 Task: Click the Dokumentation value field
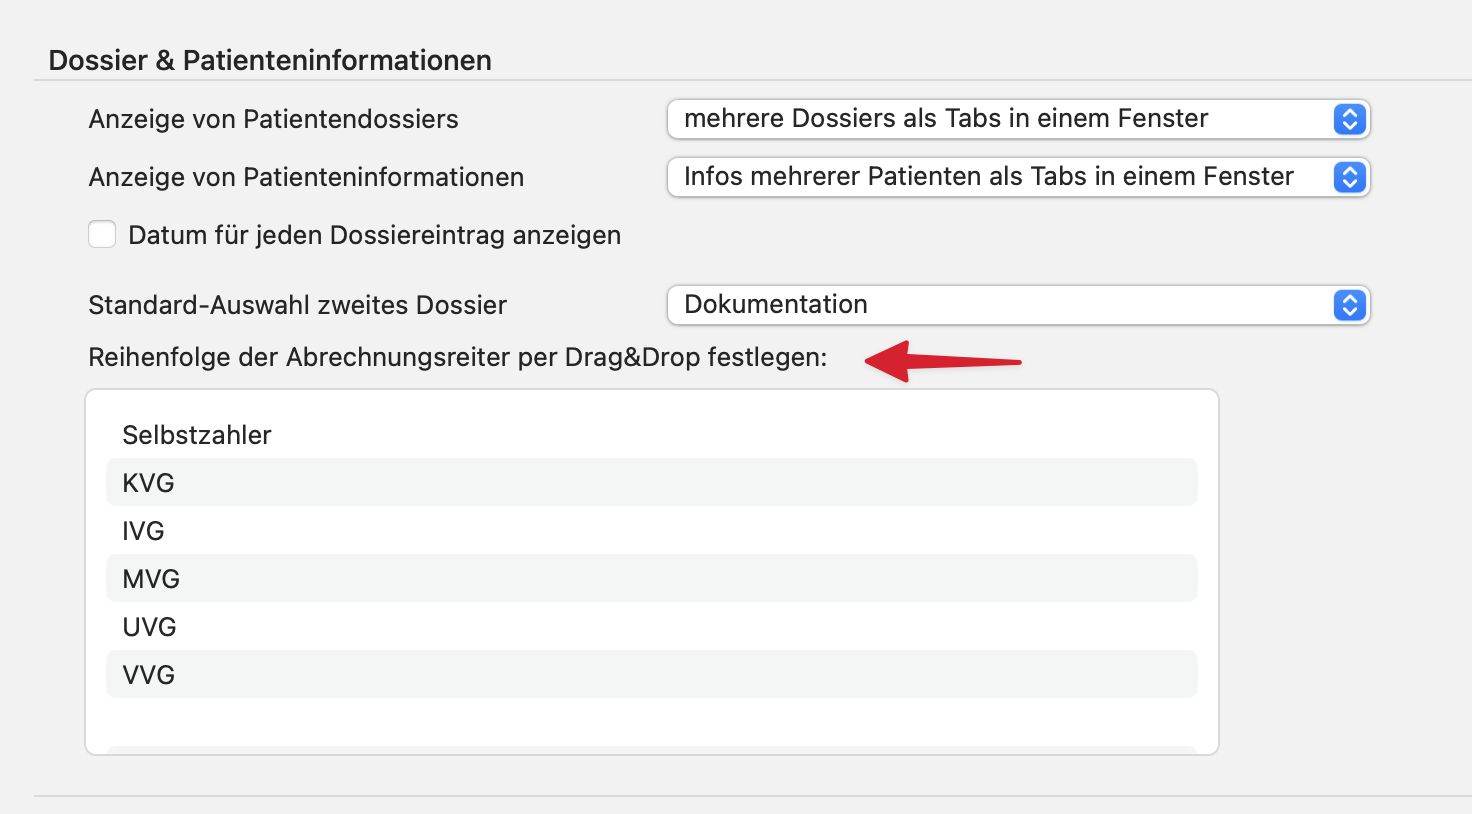tap(900, 305)
